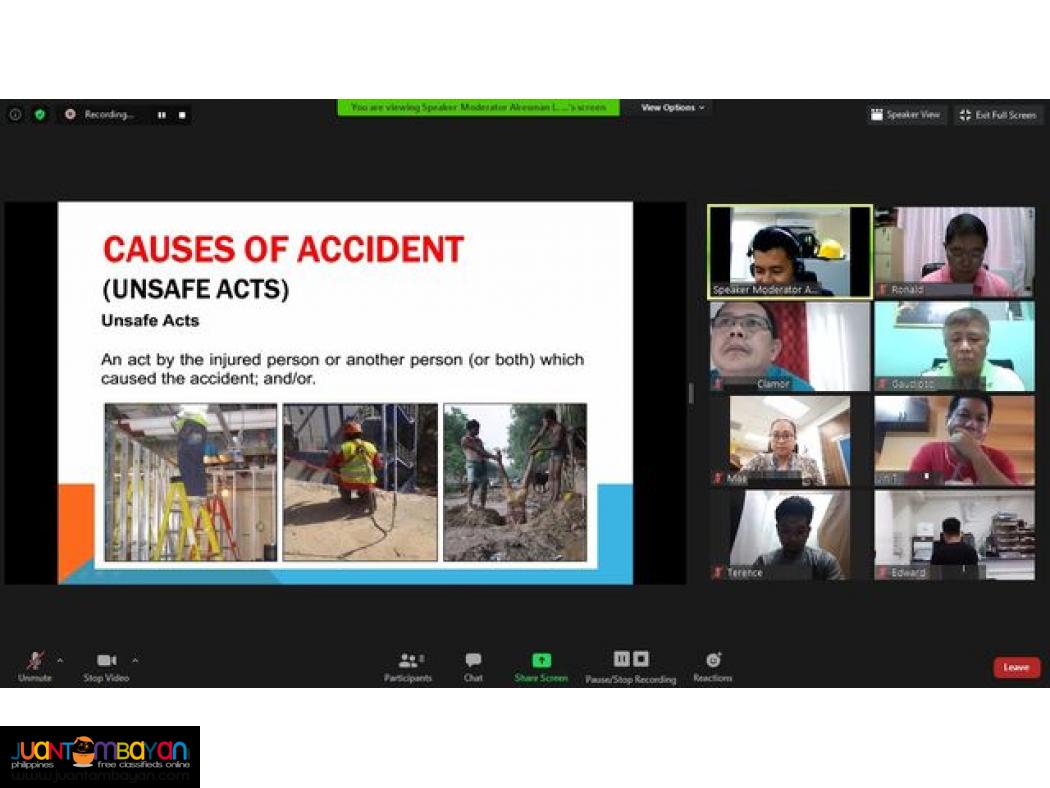Pause recording using the Pause/Stop Recording control
1050x788 pixels.
[x=622, y=660]
